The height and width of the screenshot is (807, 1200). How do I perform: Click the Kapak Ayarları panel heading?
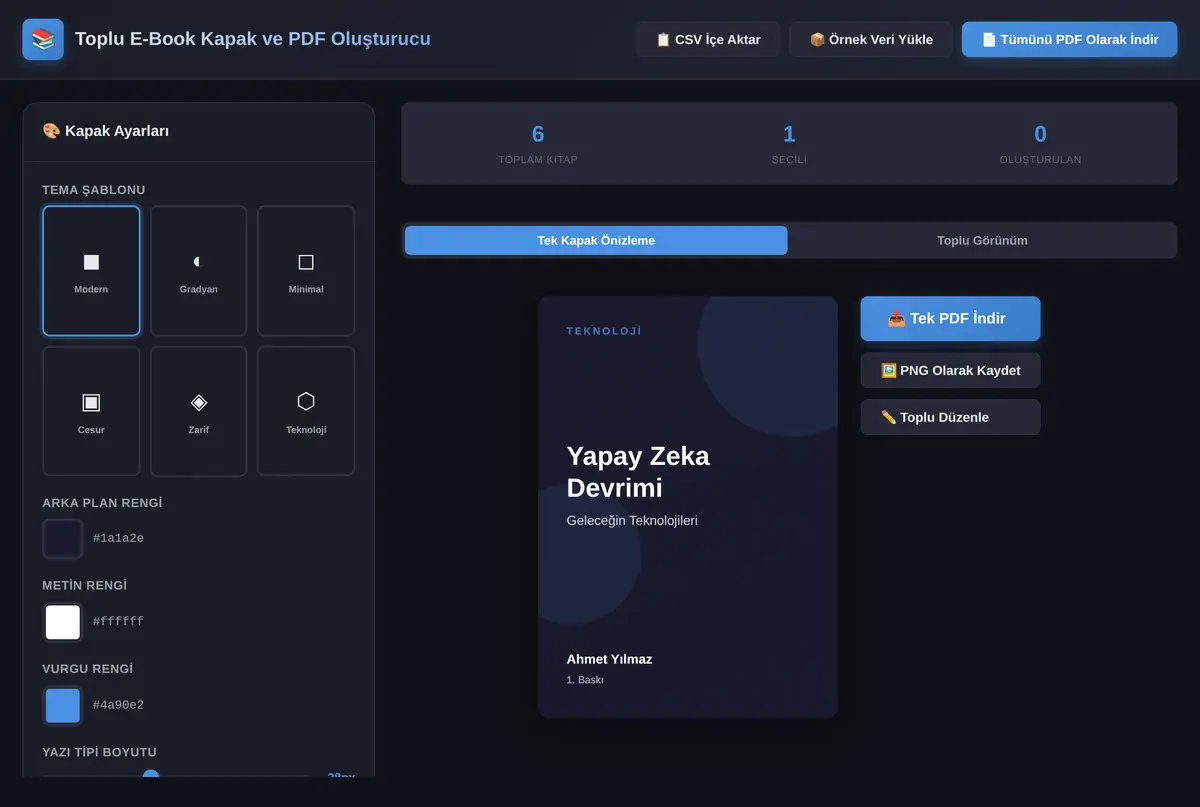pyautogui.click(x=105, y=131)
